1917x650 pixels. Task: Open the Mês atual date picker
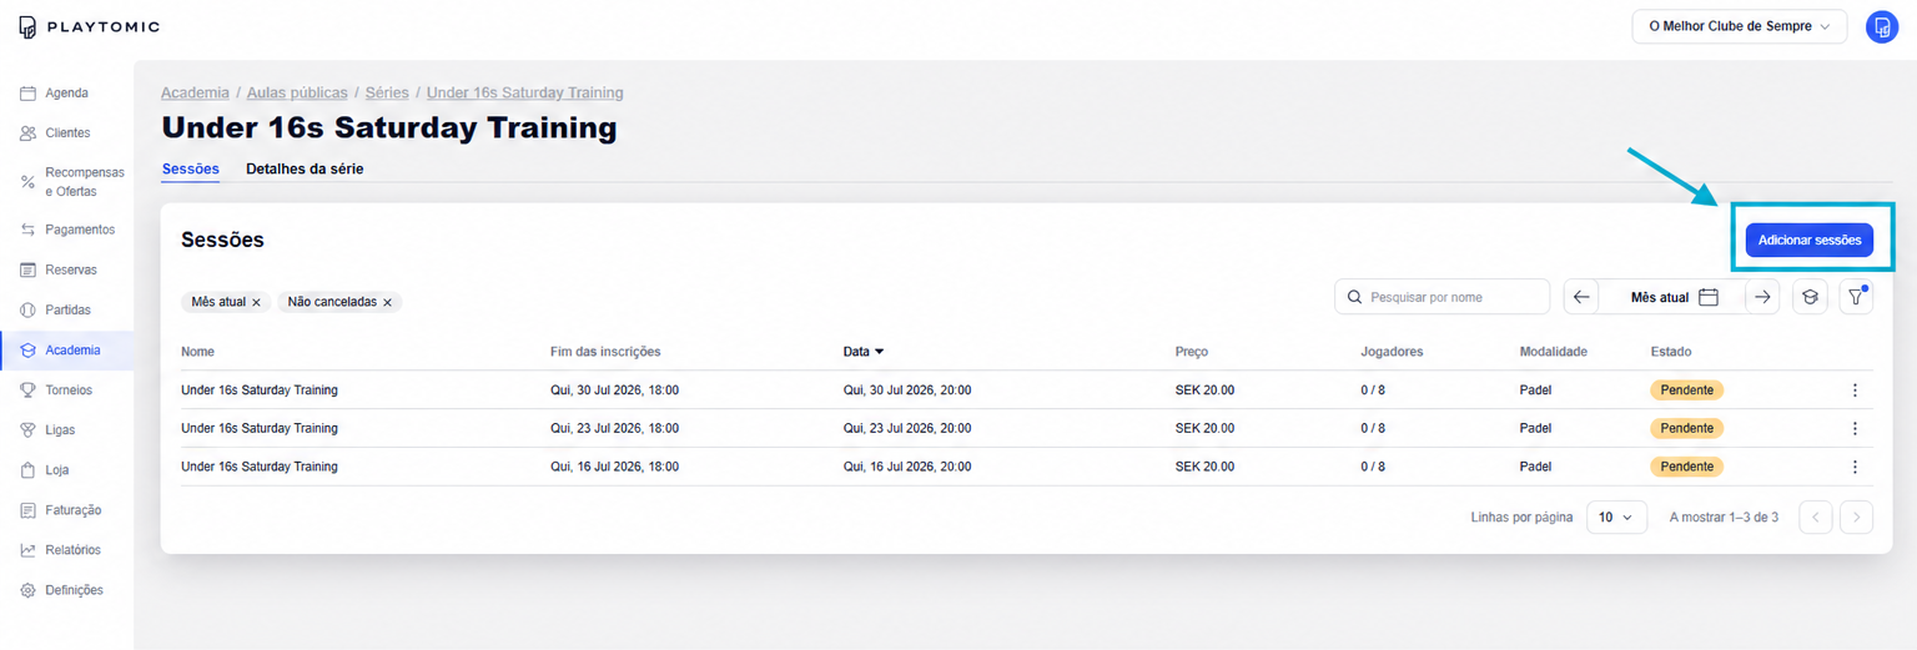click(1672, 297)
